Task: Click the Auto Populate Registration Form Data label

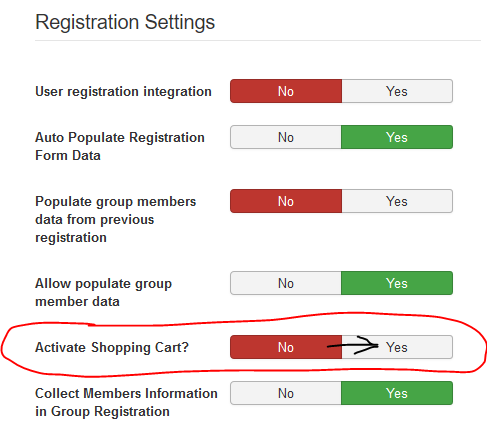Action: [120, 146]
